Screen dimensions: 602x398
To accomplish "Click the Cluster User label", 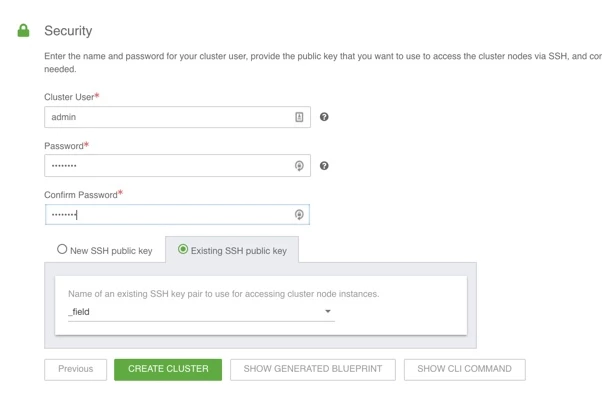I will point(69,97).
